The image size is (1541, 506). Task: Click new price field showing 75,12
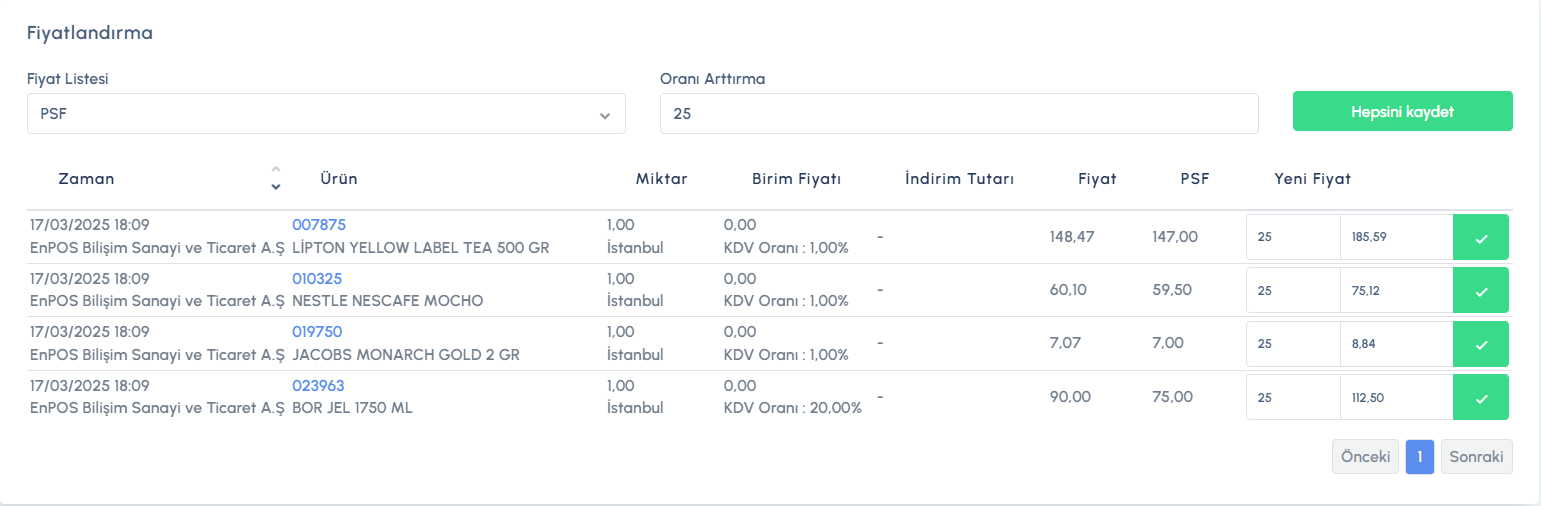[1395, 291]
